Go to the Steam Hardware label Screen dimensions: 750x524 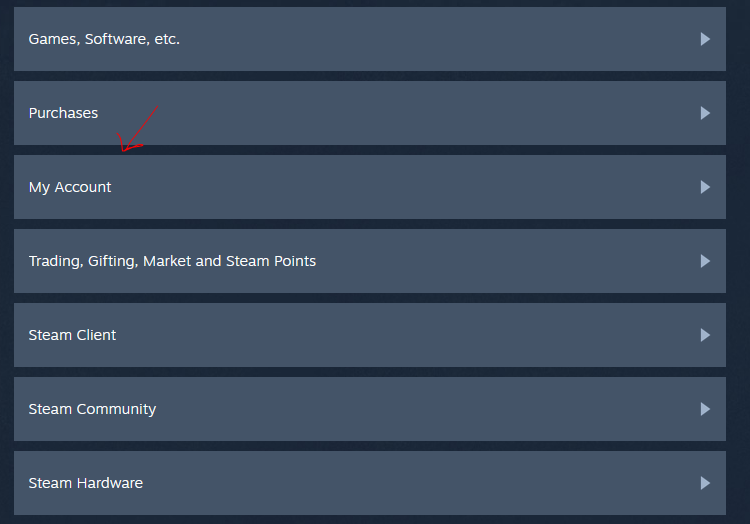tap(86, 483)
